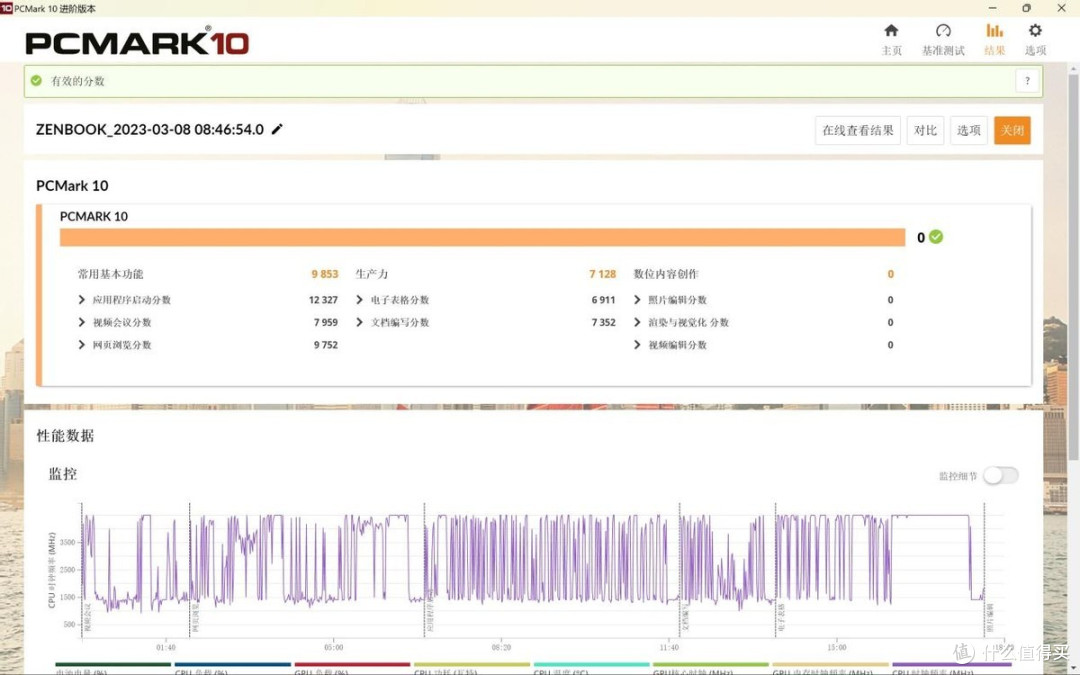1080x675 pixels.
Task: Click the 11:40 time label on chart axis
Action: point(669,647)
